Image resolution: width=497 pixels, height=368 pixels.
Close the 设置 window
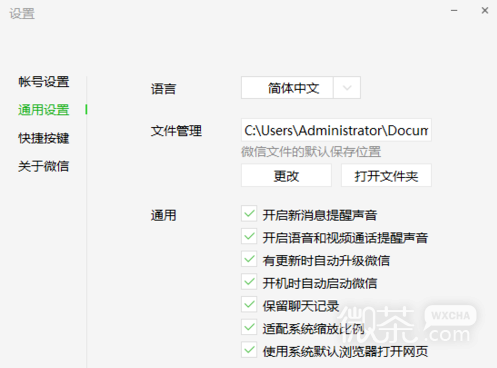point(485,11)
